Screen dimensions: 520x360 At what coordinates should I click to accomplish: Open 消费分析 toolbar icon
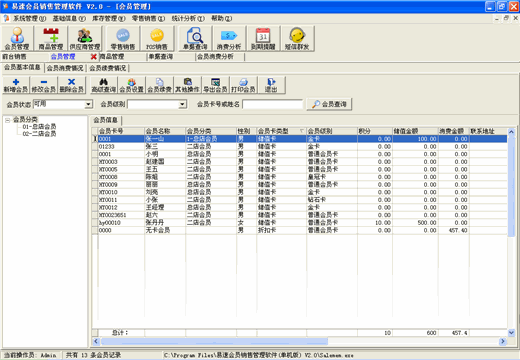click(x=229, y=39)
